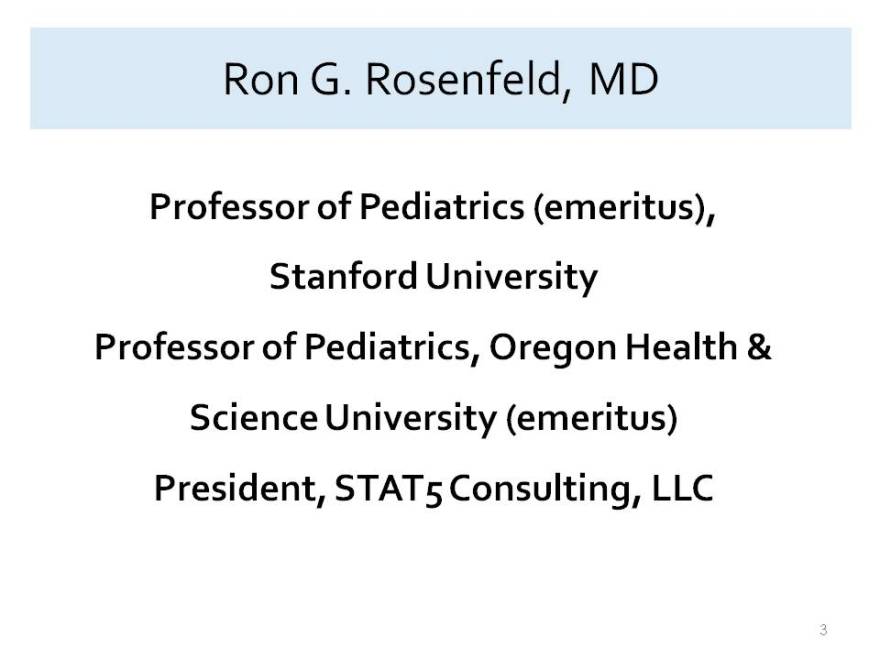Screen dimensions: 880x660
Task: Click the first '(emeritus),' after Pediatrics
Action: click(625, 207)
